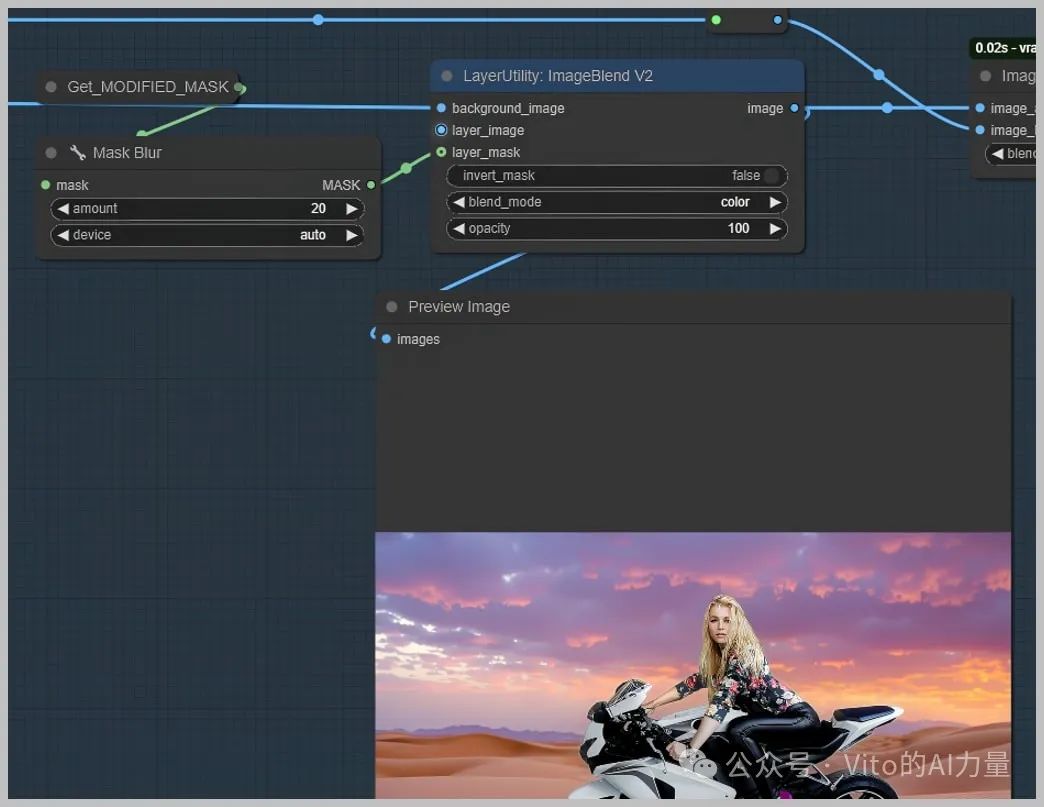Select next device option with right arrow
1044x807 pixels.
pyautogui.click(x=352, y=235)
